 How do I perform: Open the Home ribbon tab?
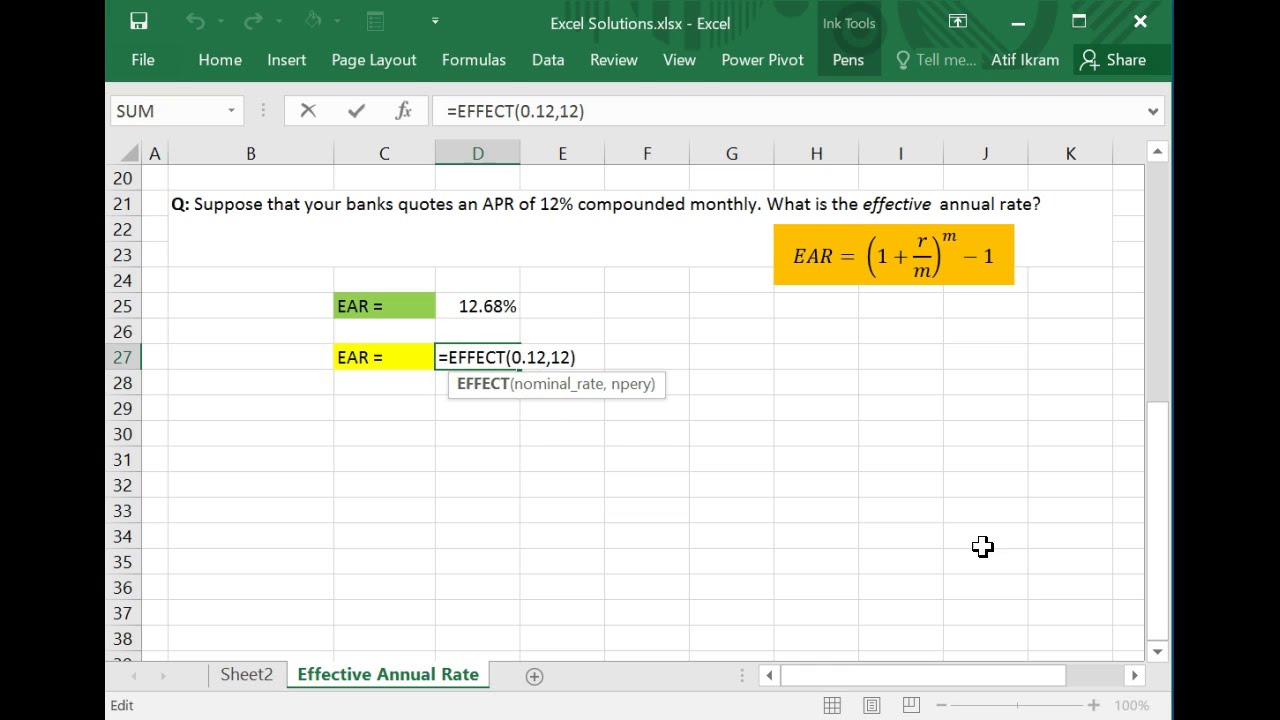pyautogui.click(x=220, y=60)
